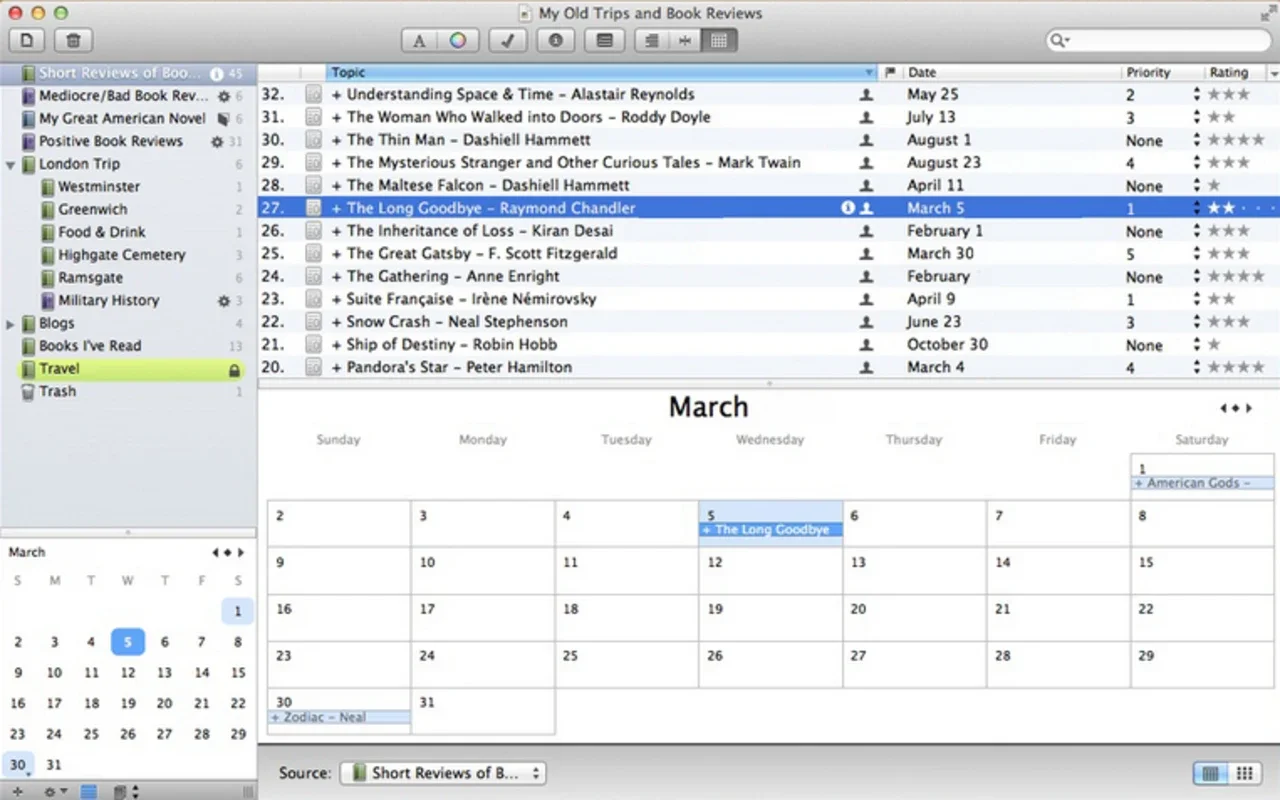Expand the Blogs folder triangle
1280x800 pixels.
10,323
